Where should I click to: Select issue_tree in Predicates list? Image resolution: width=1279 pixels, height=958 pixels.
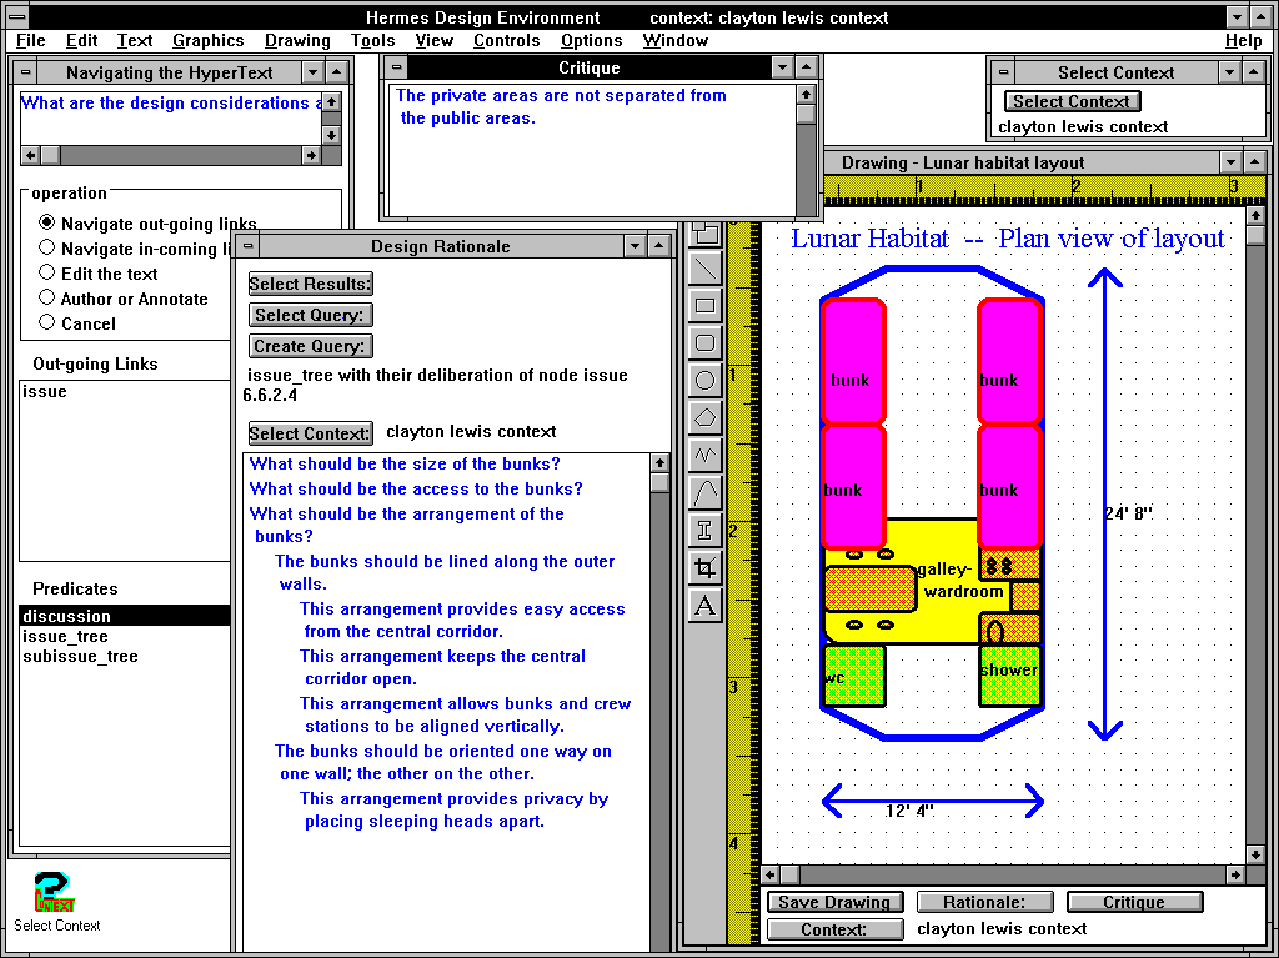[125, 636]
